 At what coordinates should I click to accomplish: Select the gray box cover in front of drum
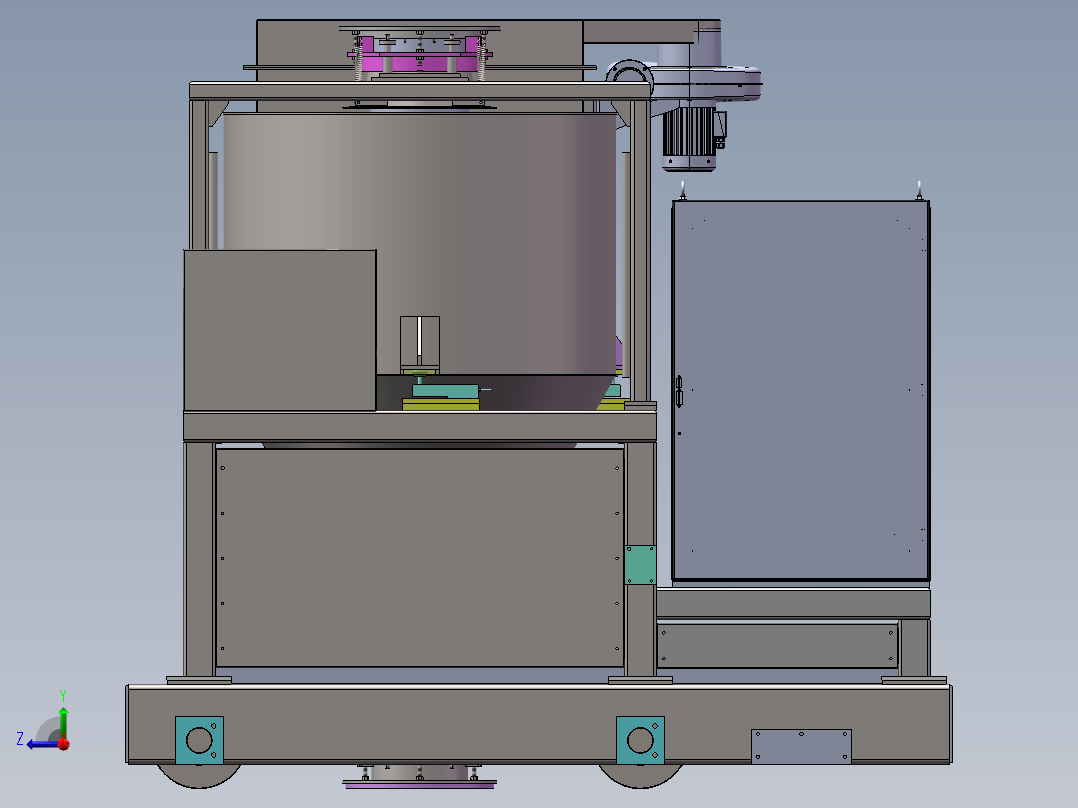280,331
